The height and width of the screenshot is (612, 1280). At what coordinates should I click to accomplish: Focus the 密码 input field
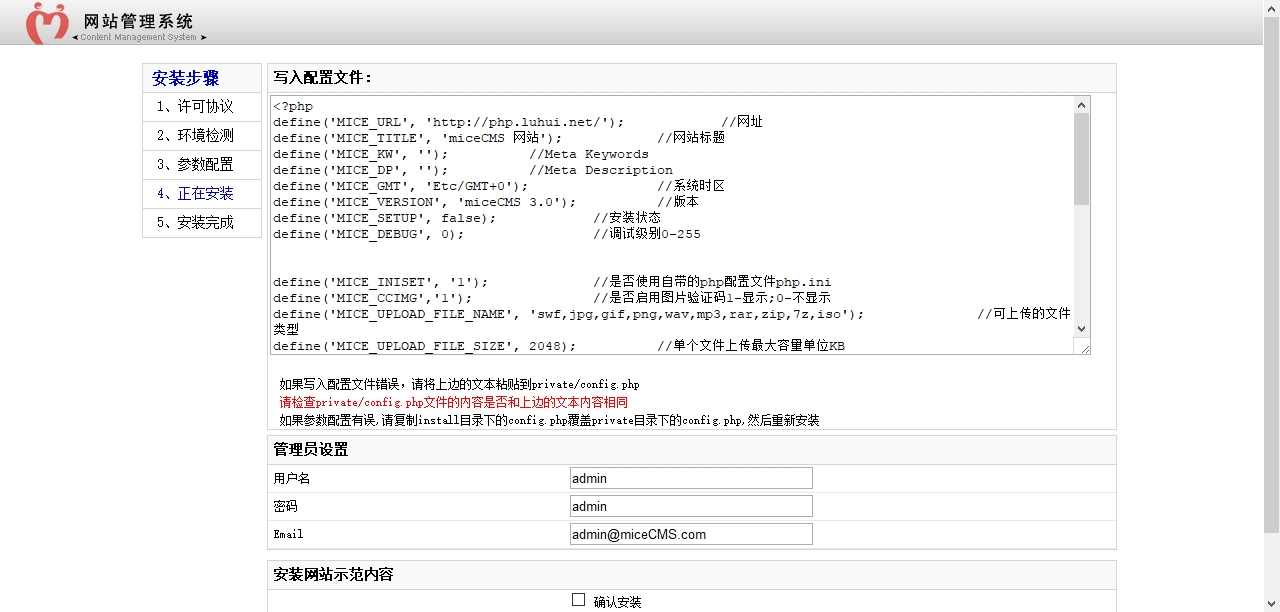[691, 506]
